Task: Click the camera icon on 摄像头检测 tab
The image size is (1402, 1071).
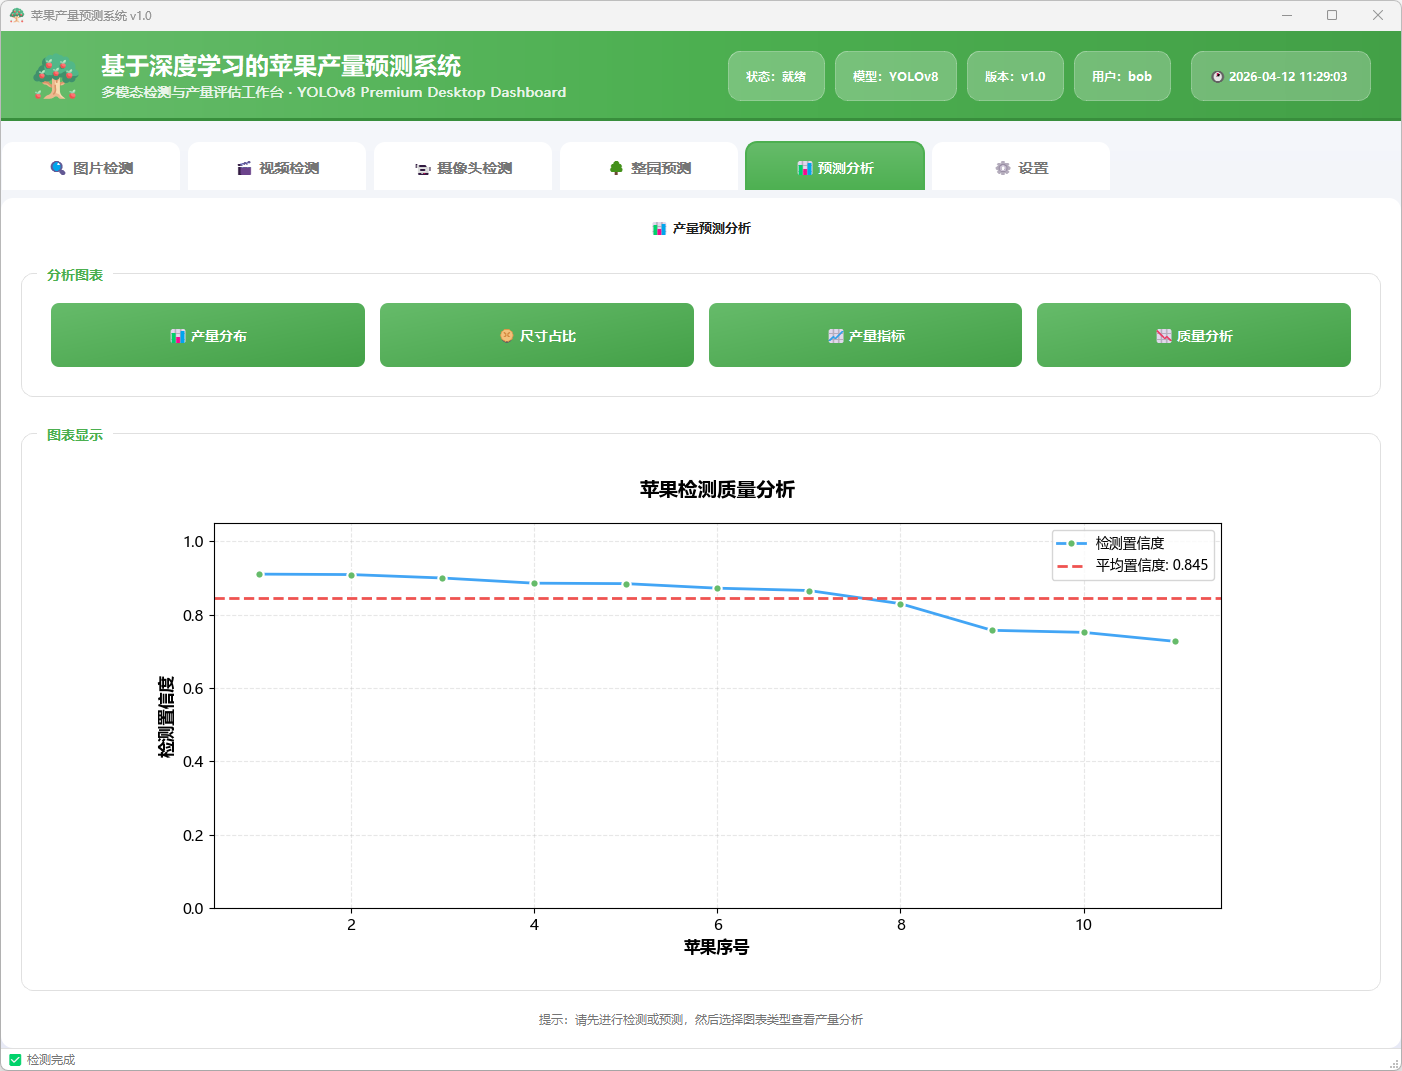Action: (x=423, y=169)
